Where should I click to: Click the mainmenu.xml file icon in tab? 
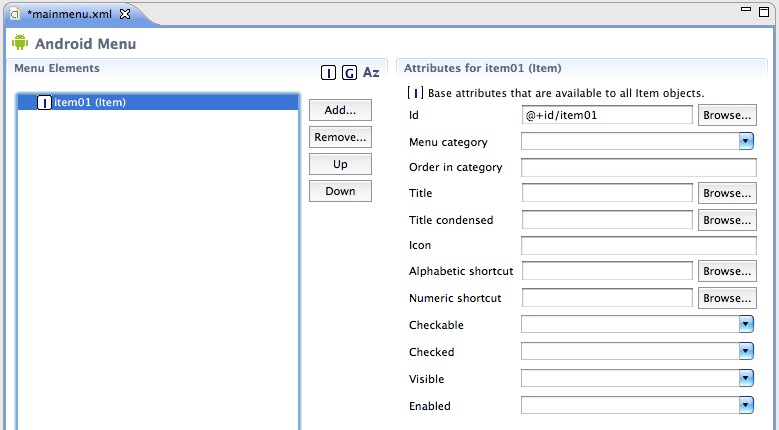(15, 14)
